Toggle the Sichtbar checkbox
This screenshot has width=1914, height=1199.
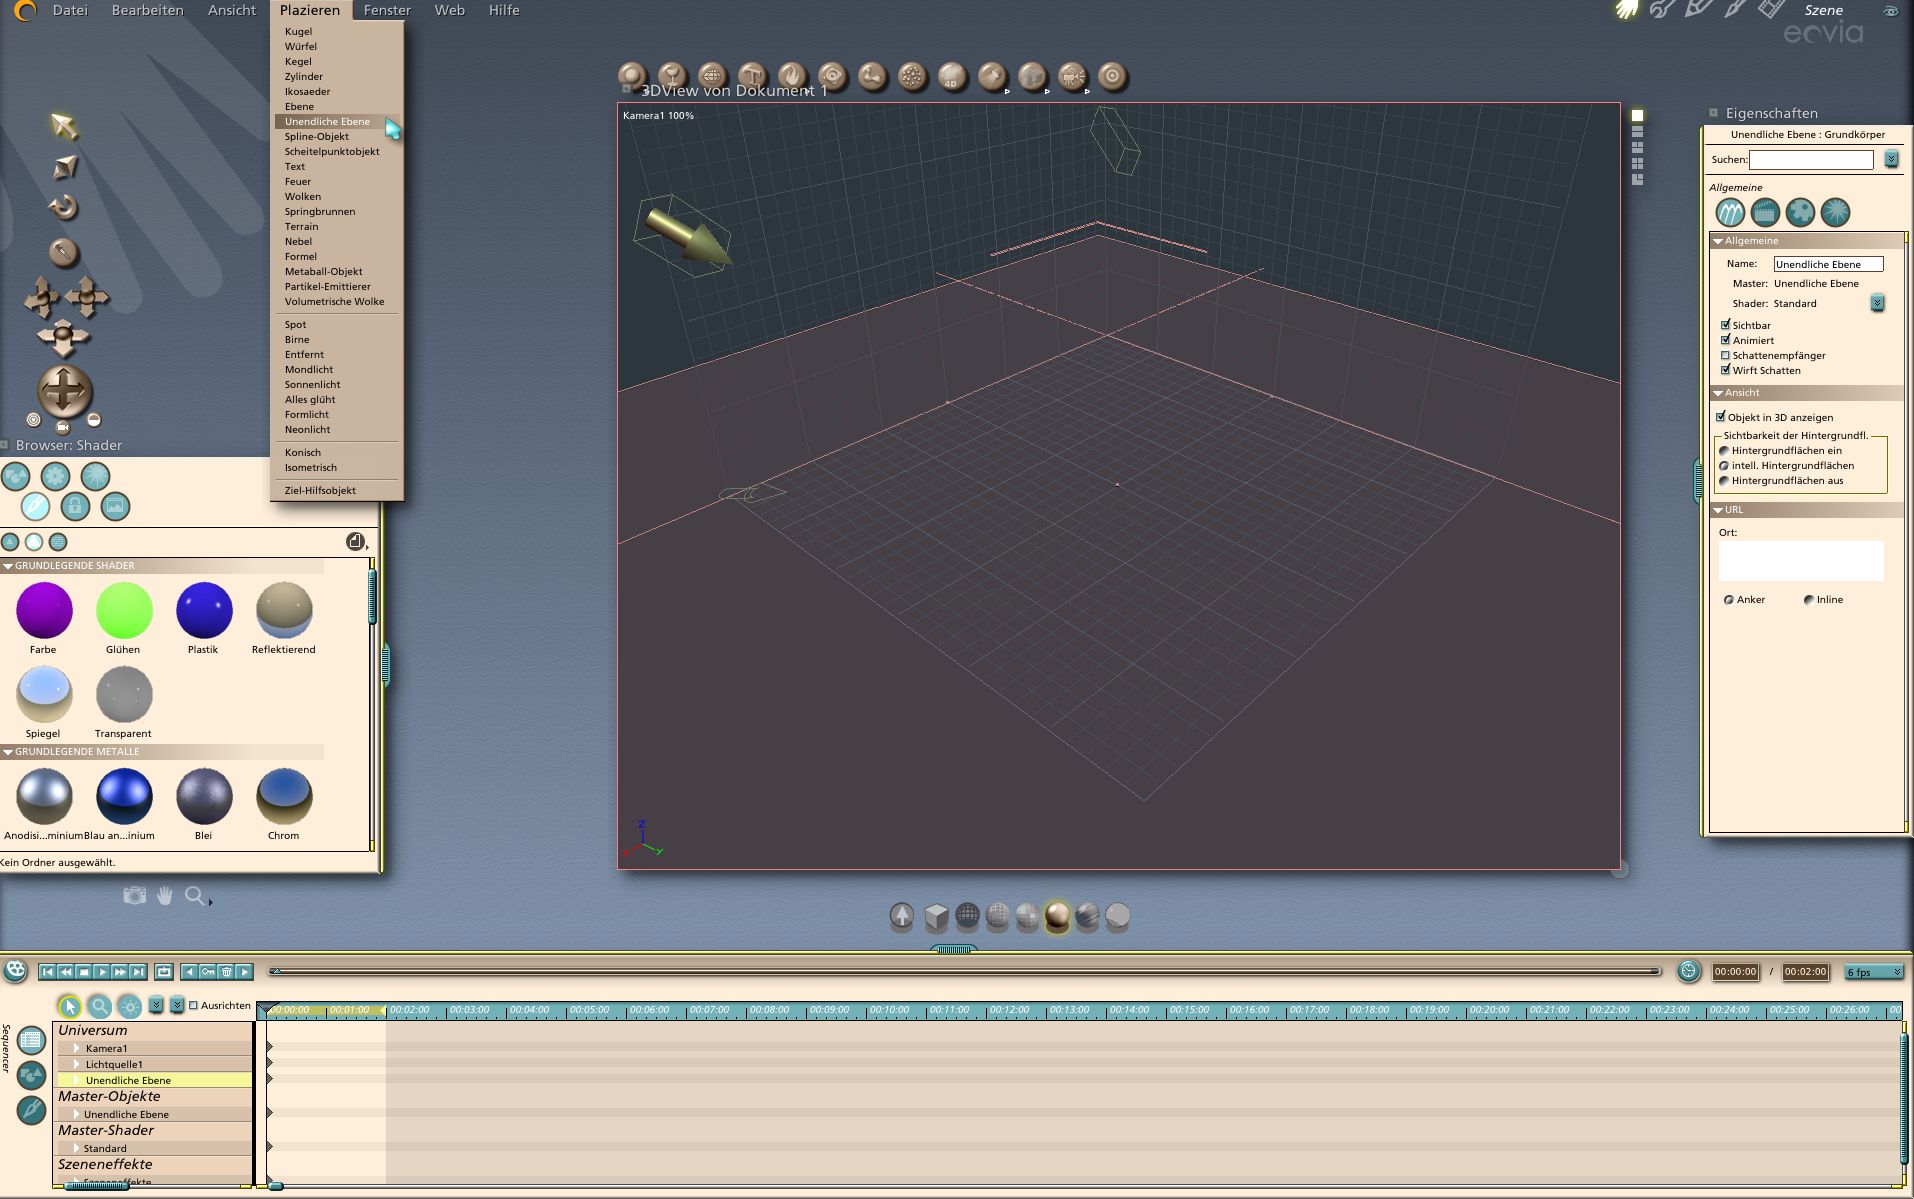coord(1725,325)
